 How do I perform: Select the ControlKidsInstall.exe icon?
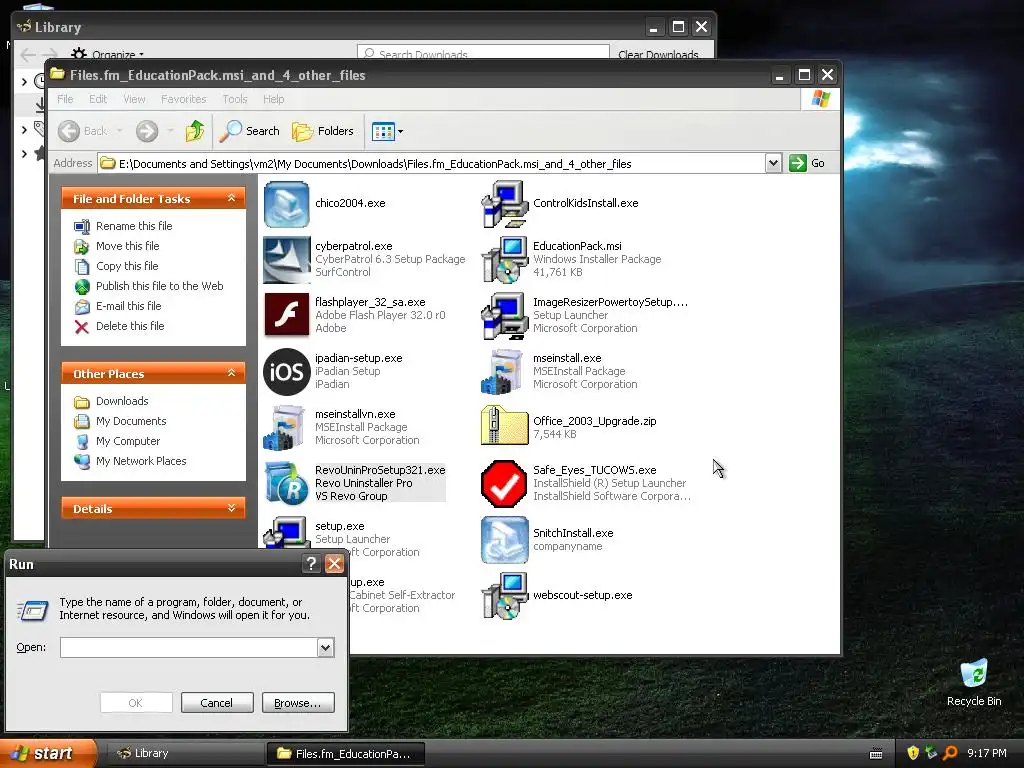click(504, 204)
